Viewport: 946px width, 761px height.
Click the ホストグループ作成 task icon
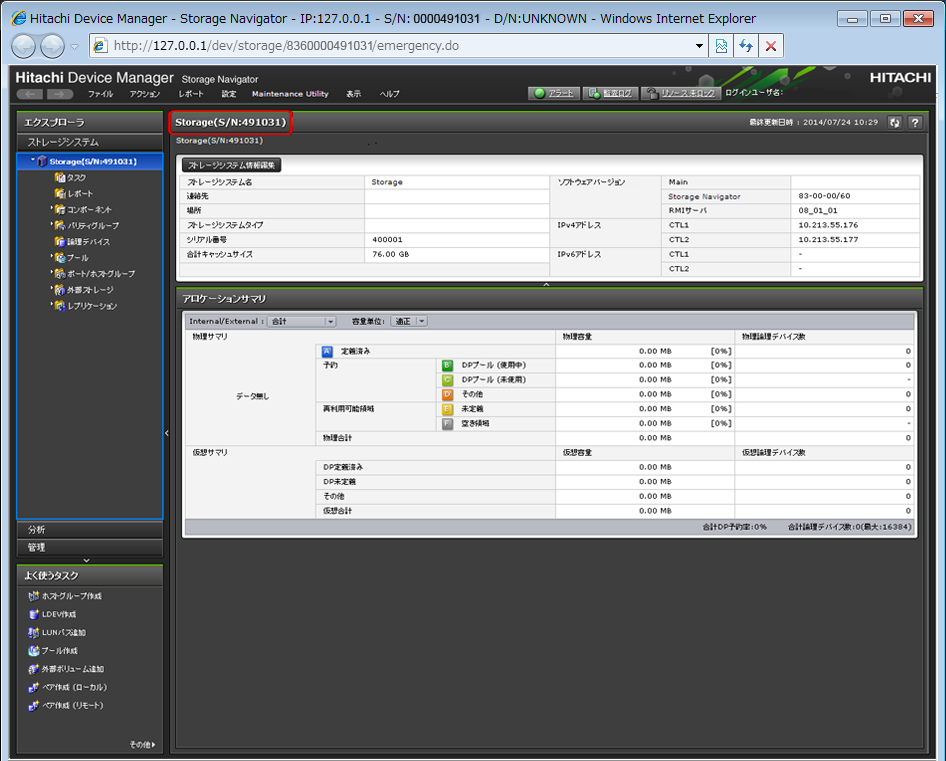pyautogui.click(x=34, y=596)
